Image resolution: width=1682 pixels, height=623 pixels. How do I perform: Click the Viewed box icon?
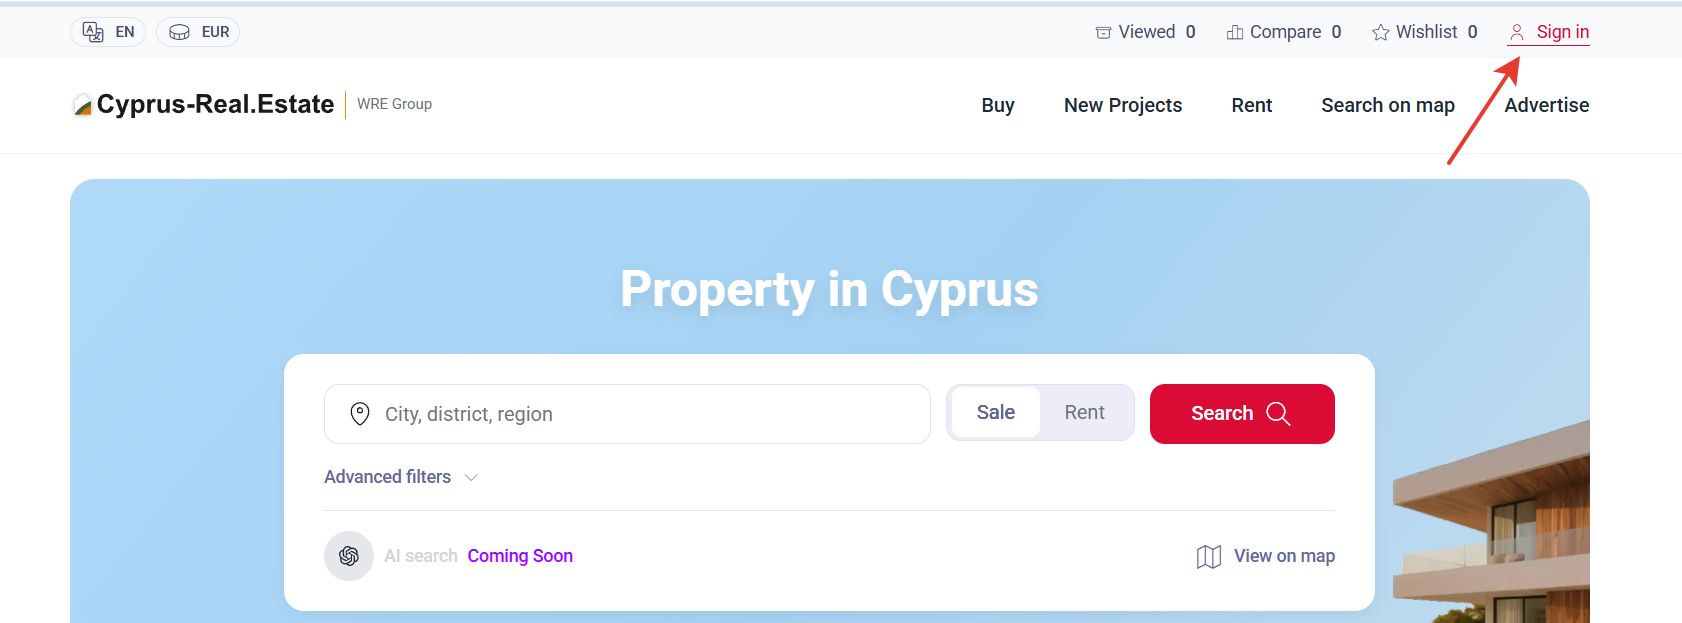coord(1103,33)
